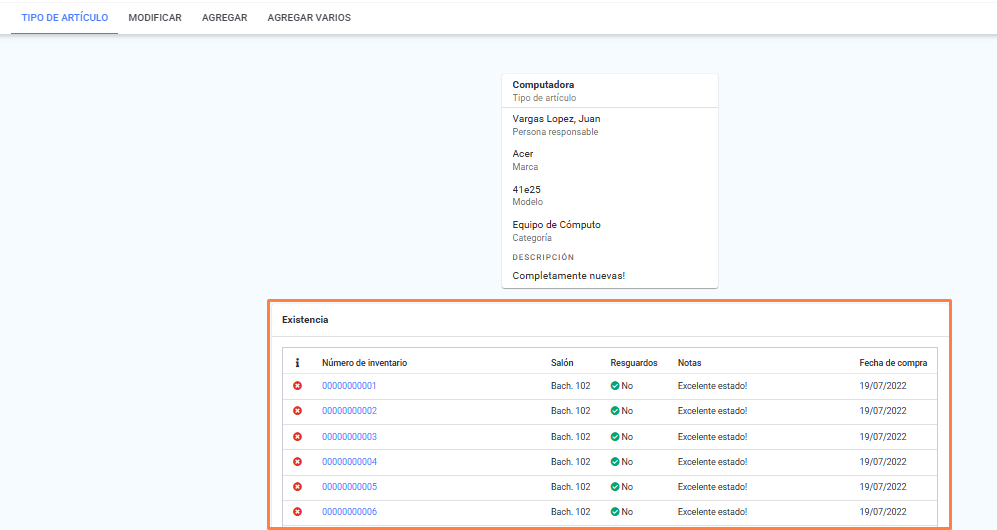
Task: Click the Número de inventario column header
Action: coord(364,363)
